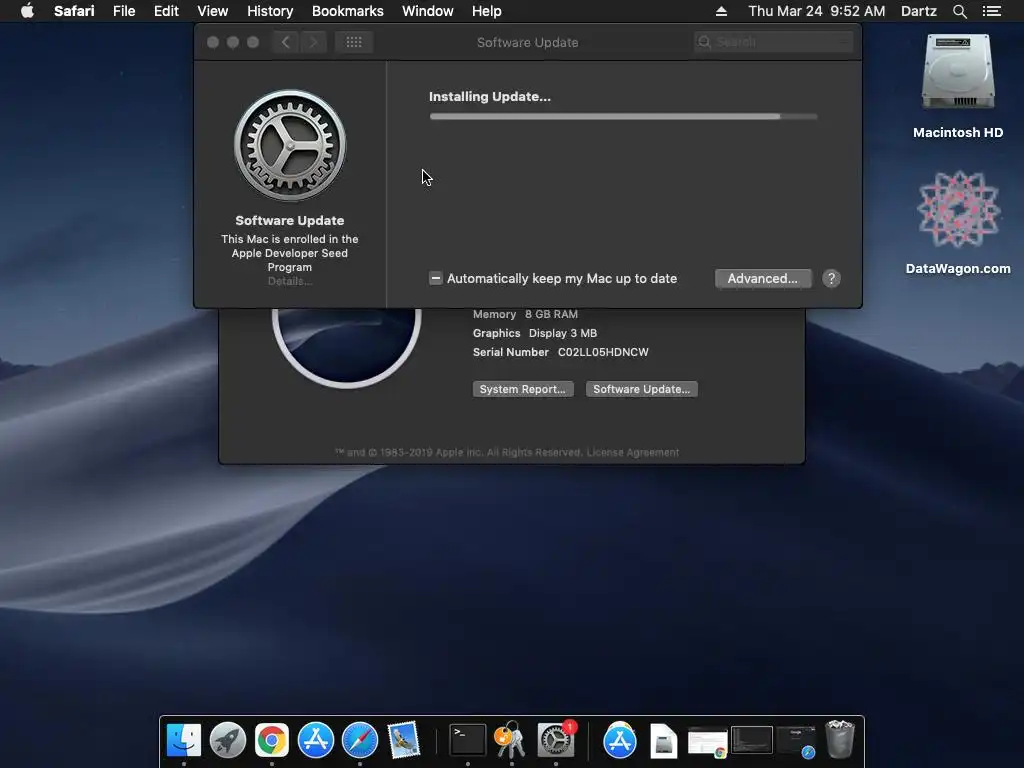Click System Report... in About This Mac

pyautogui.click(x=522, y=389)
